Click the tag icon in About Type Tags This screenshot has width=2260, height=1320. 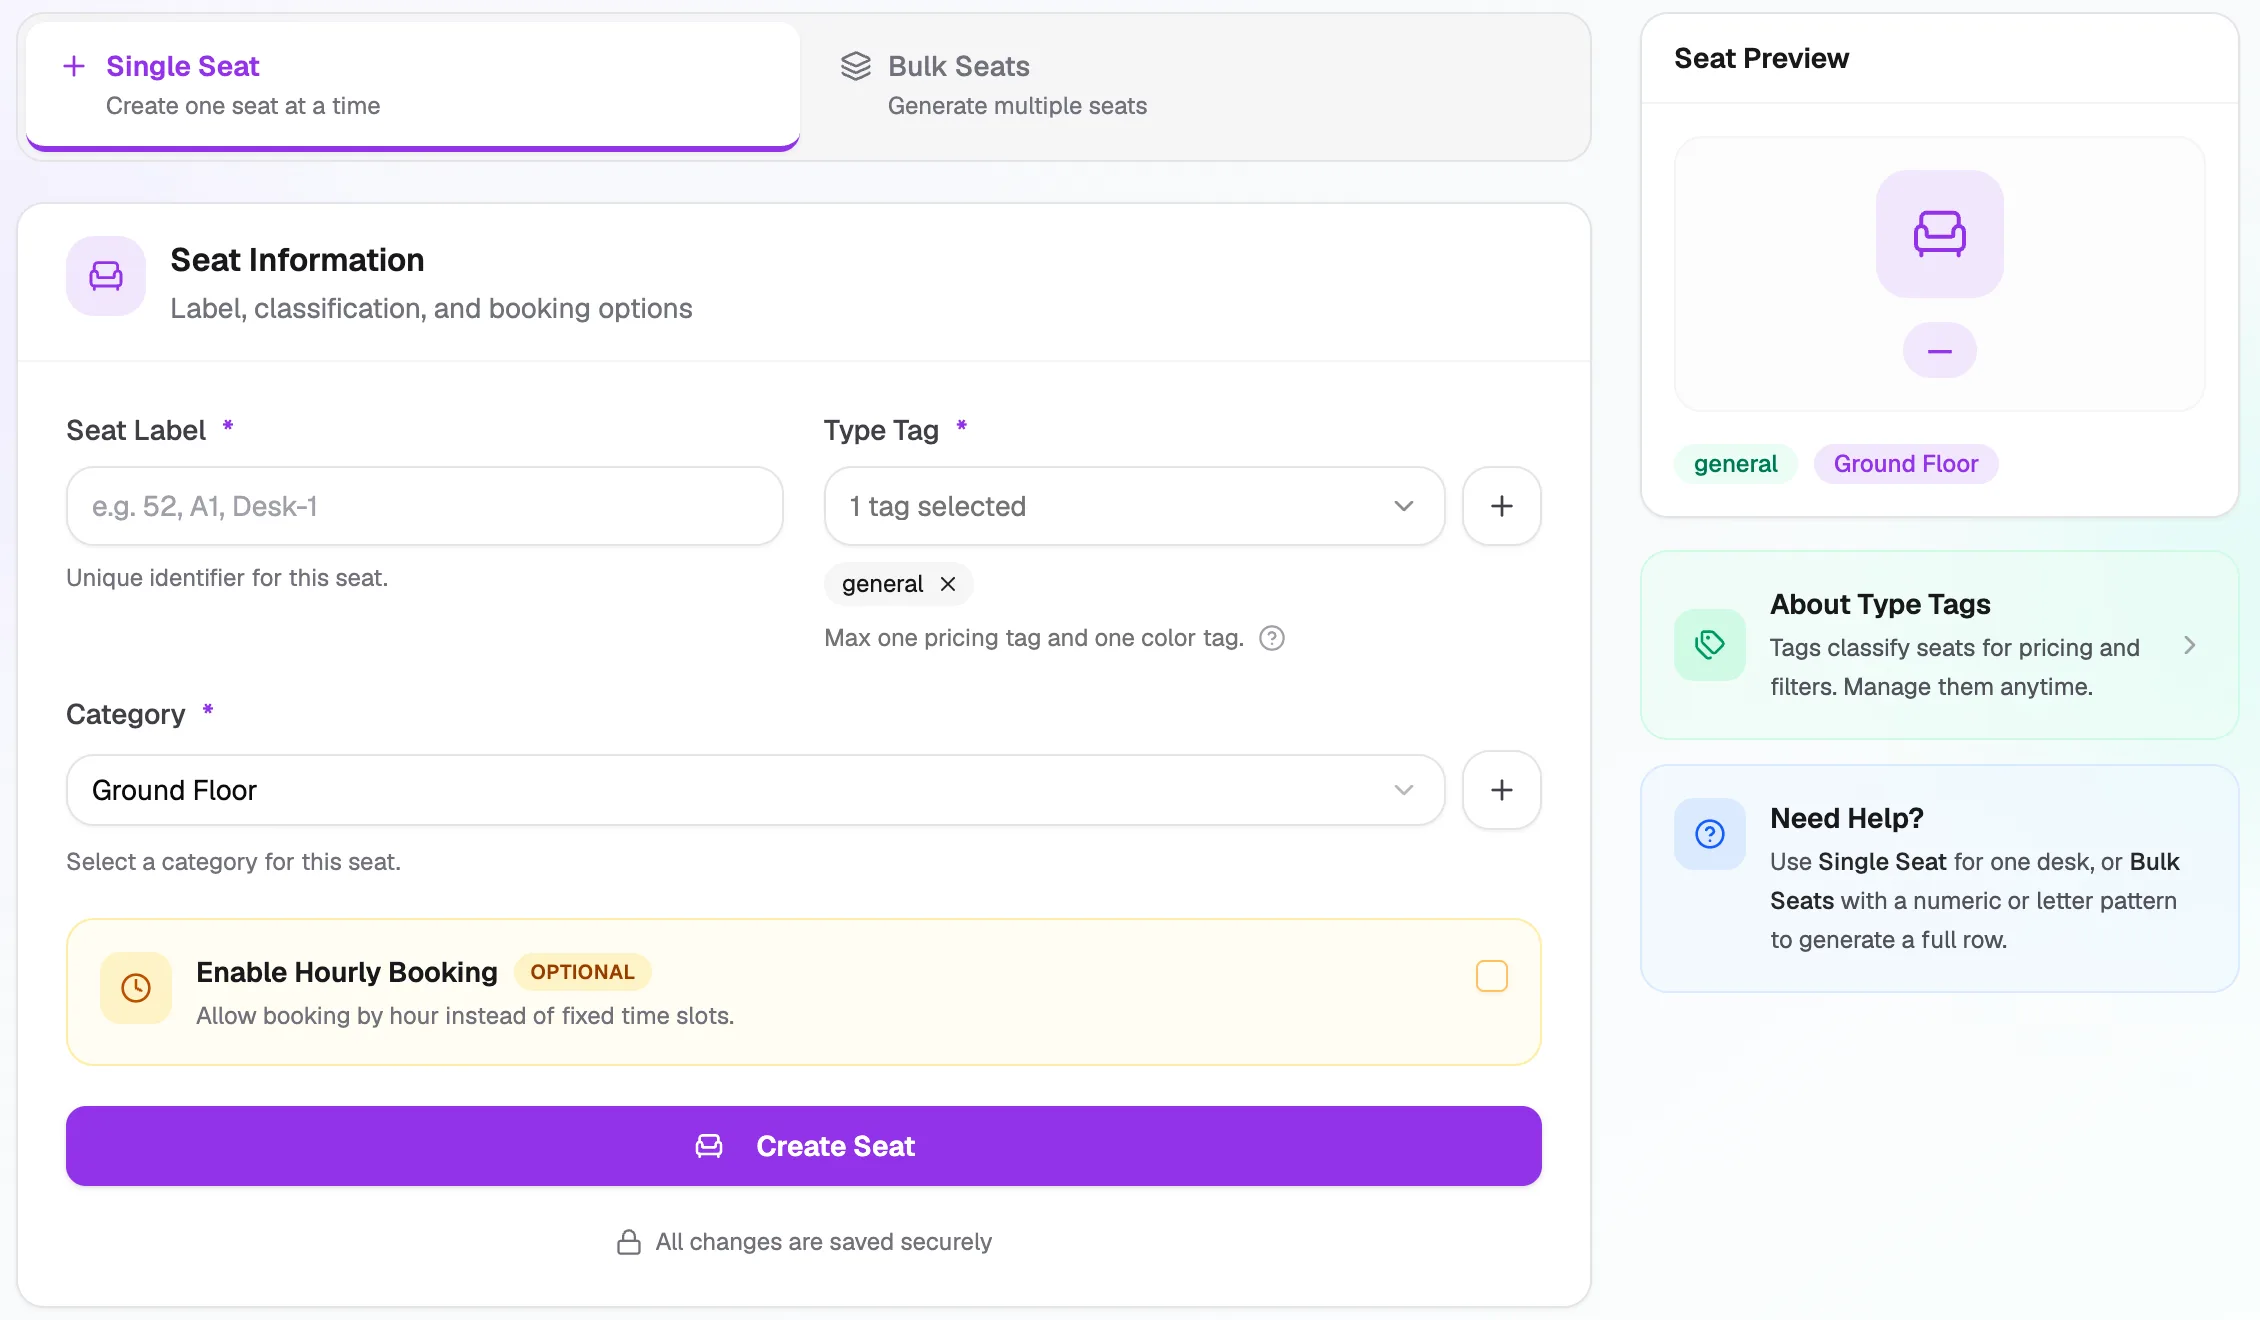click(x=1710, y=645)
